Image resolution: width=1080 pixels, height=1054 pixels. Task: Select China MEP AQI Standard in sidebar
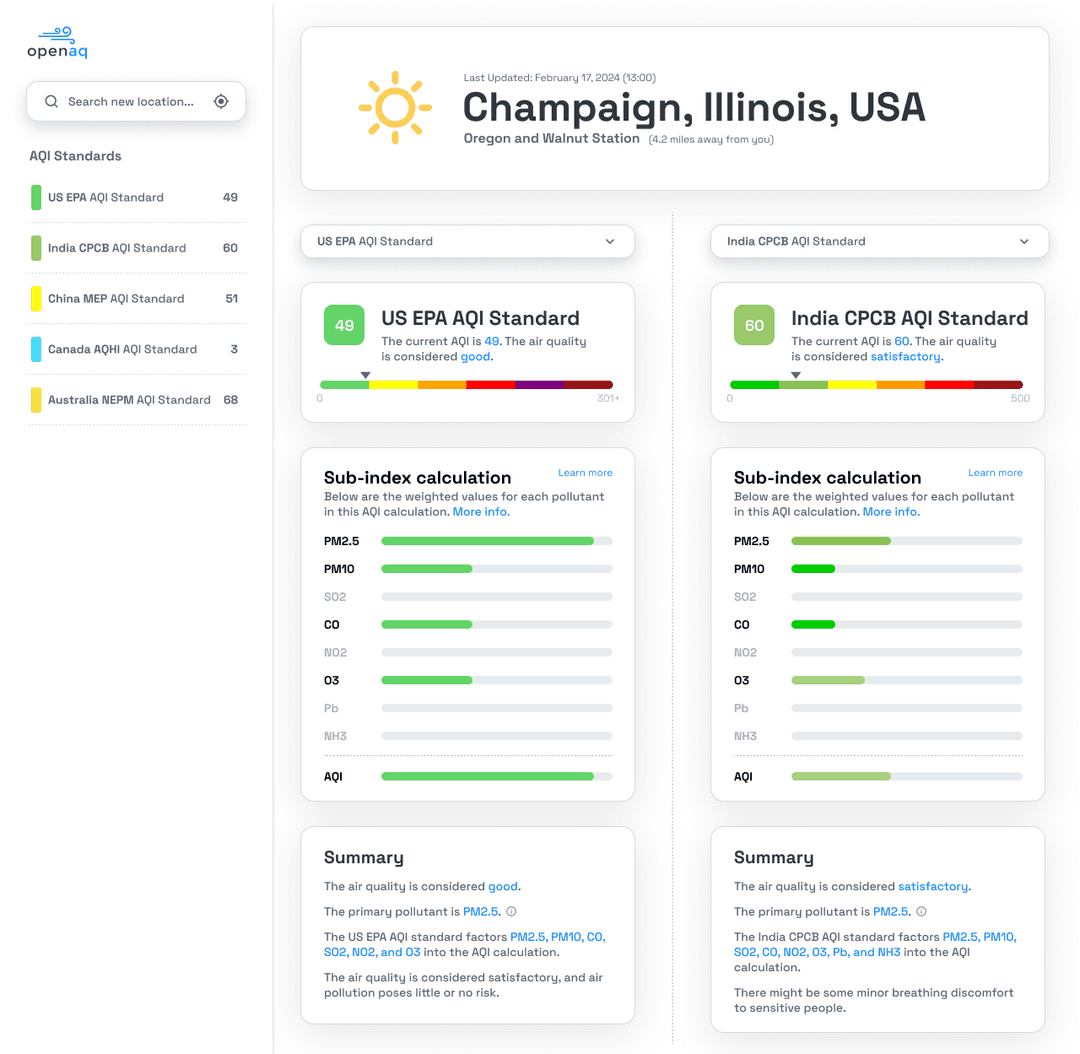point(136,299)
